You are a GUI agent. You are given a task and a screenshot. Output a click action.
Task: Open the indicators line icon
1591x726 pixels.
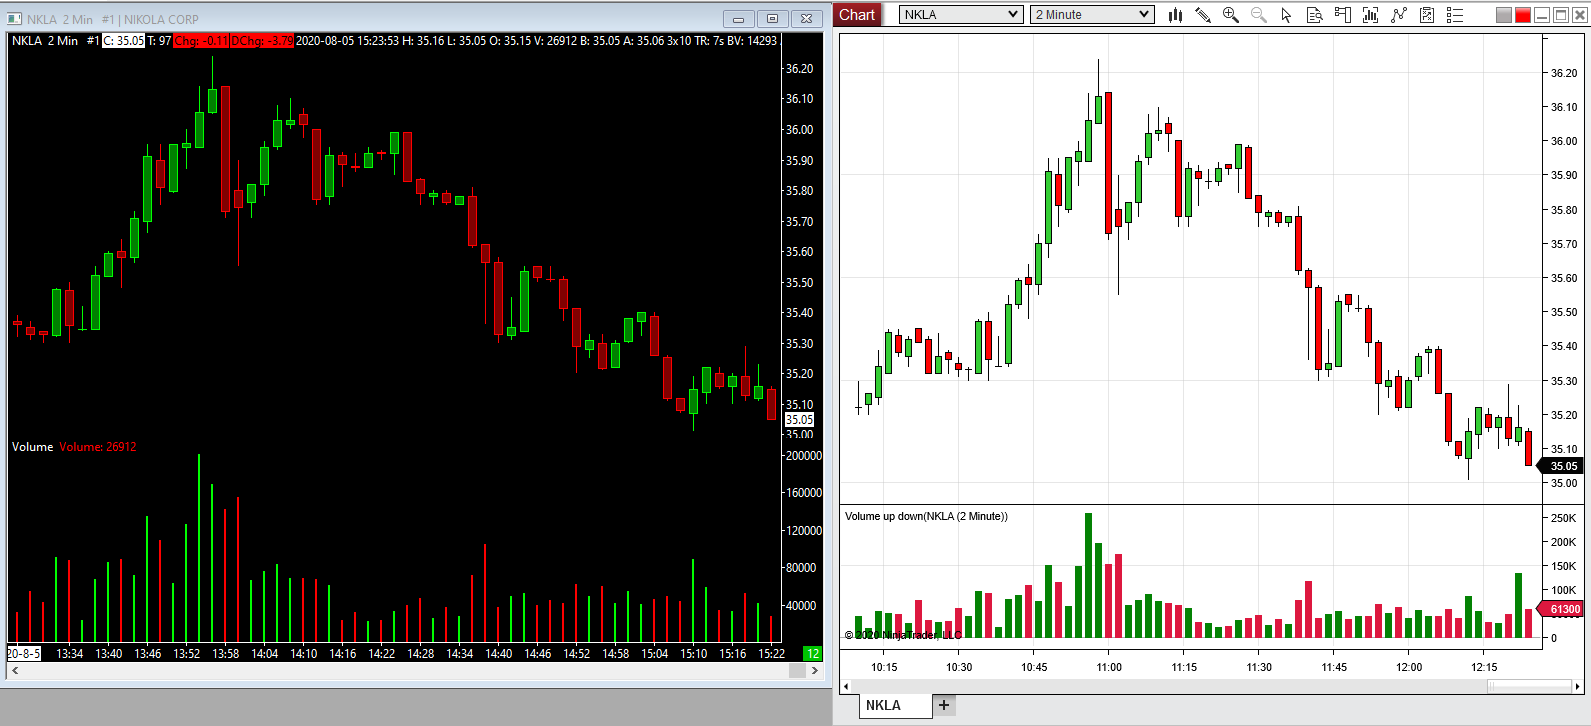1399,15
